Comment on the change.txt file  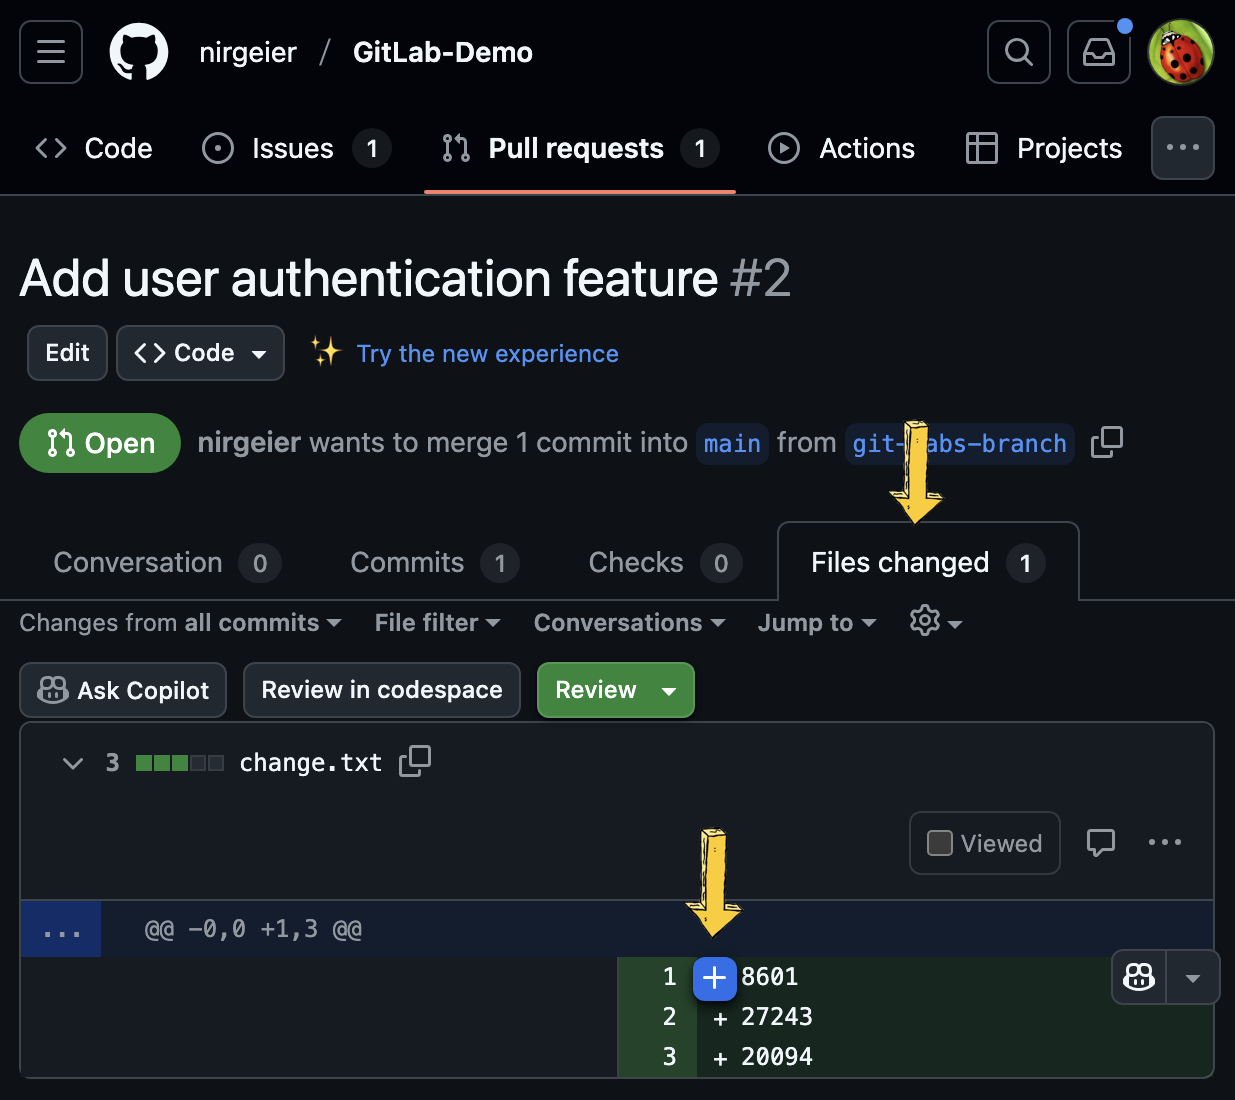pyautogui.click(x=1101, y=843)
